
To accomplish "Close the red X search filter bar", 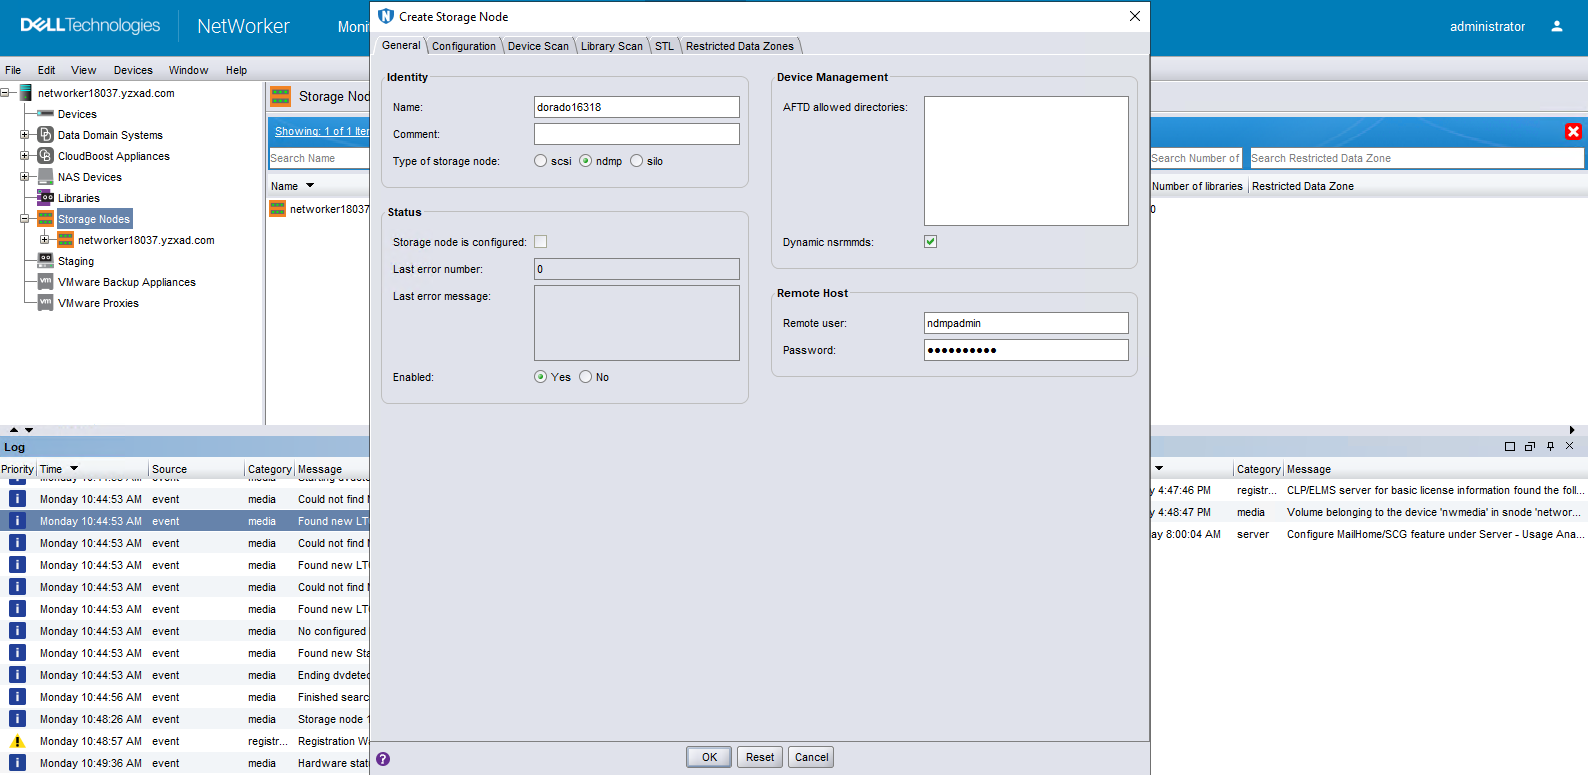I will click(x=1573, y=131).
